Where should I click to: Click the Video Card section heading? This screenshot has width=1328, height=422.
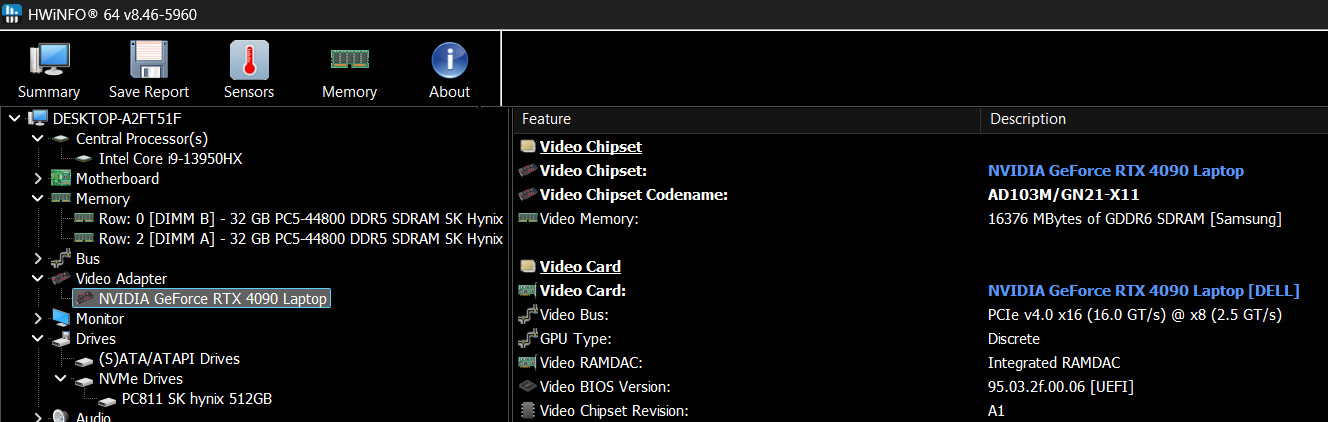click(580, 267)
